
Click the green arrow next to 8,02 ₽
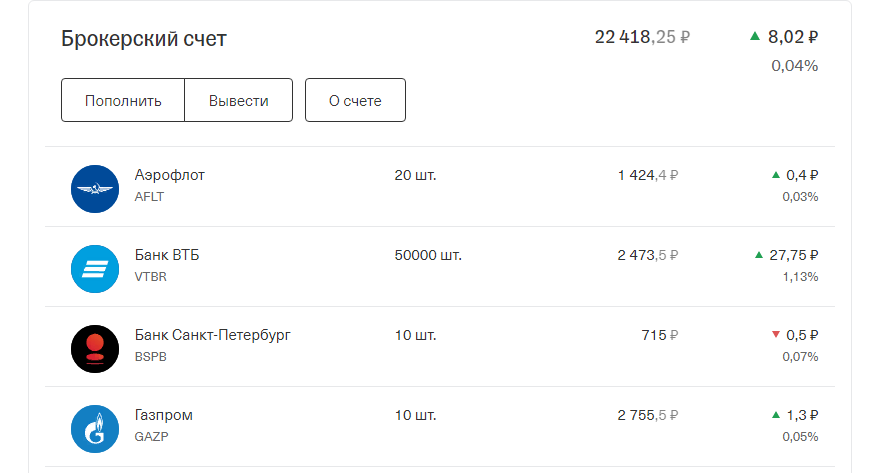(755, 36)
